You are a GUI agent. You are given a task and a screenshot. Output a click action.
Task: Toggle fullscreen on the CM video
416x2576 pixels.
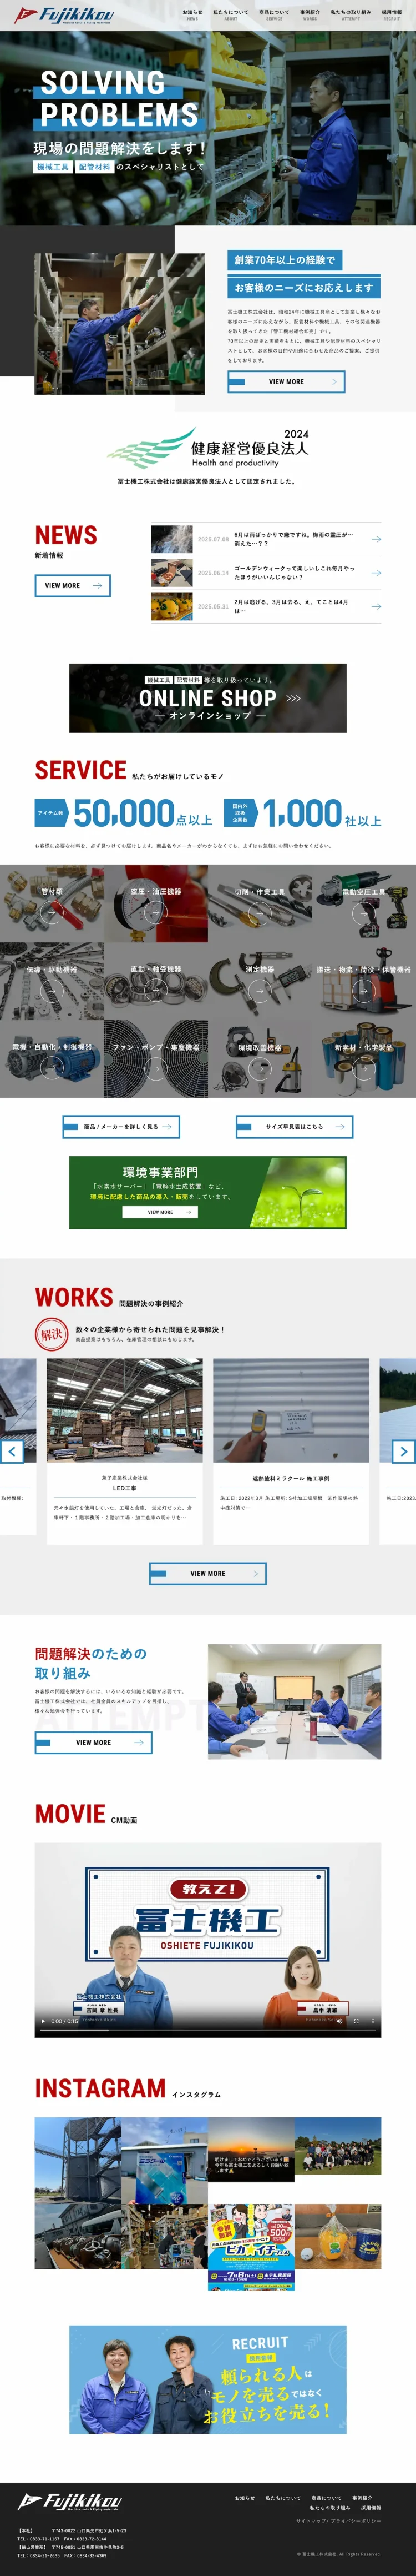point(356,2021)
